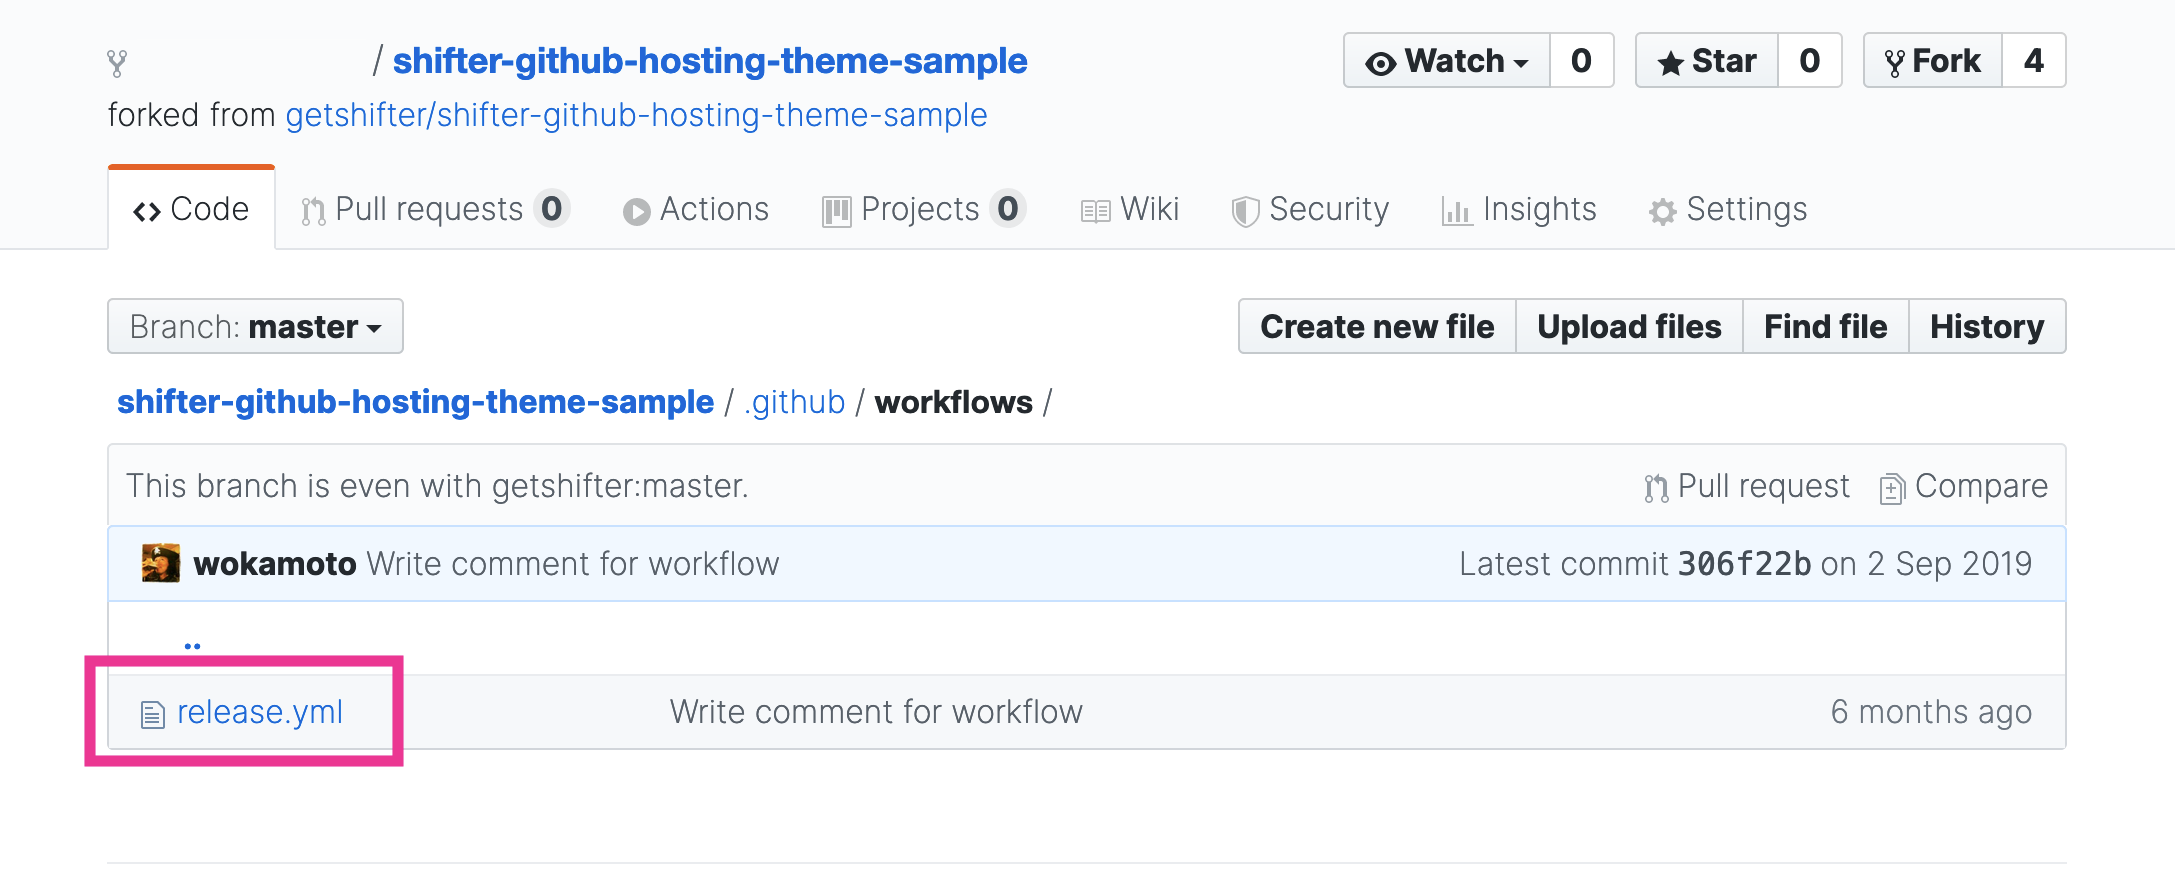The image size is (2175, 871).
Task: Click the Compare diff icon
Action: click(1891, 488)
